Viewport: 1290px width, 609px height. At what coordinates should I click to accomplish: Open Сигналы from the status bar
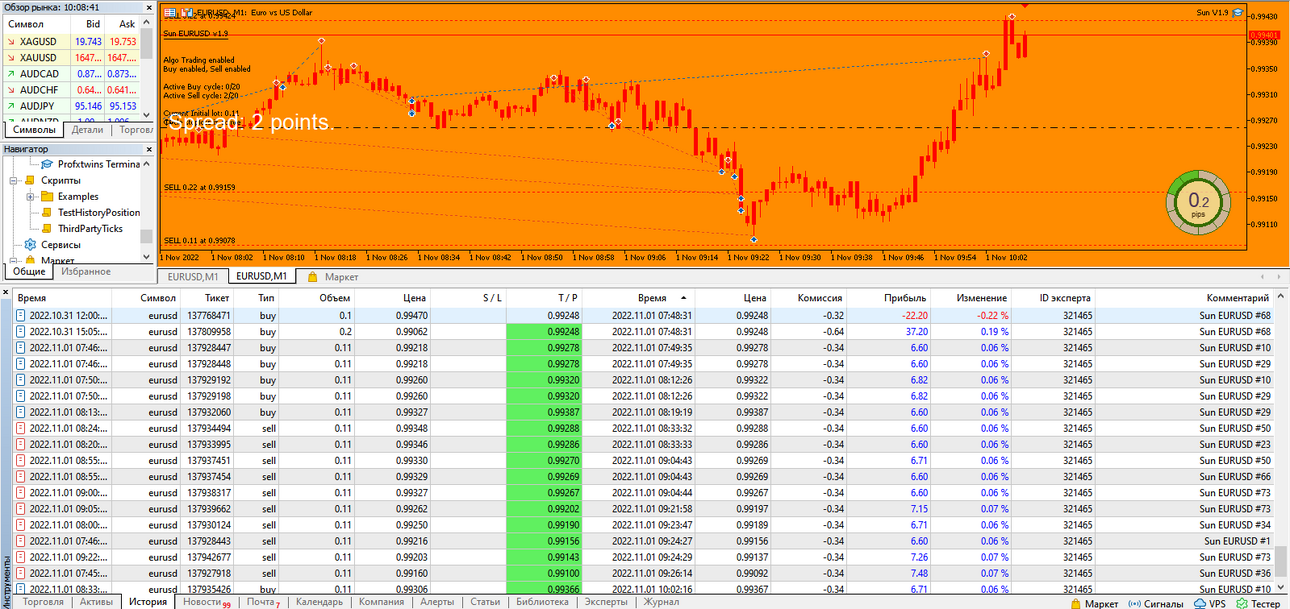click(x=1156, y=603)
